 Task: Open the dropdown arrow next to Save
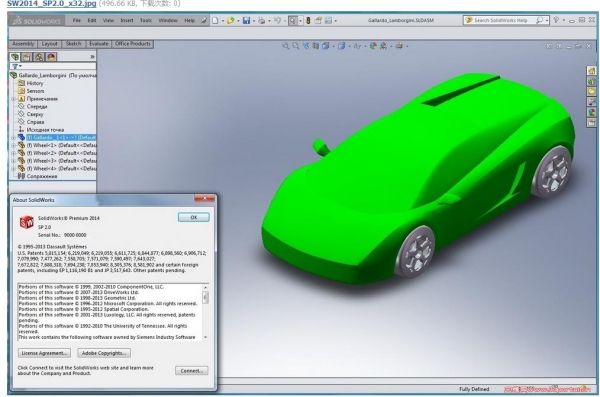pos(253,21)
